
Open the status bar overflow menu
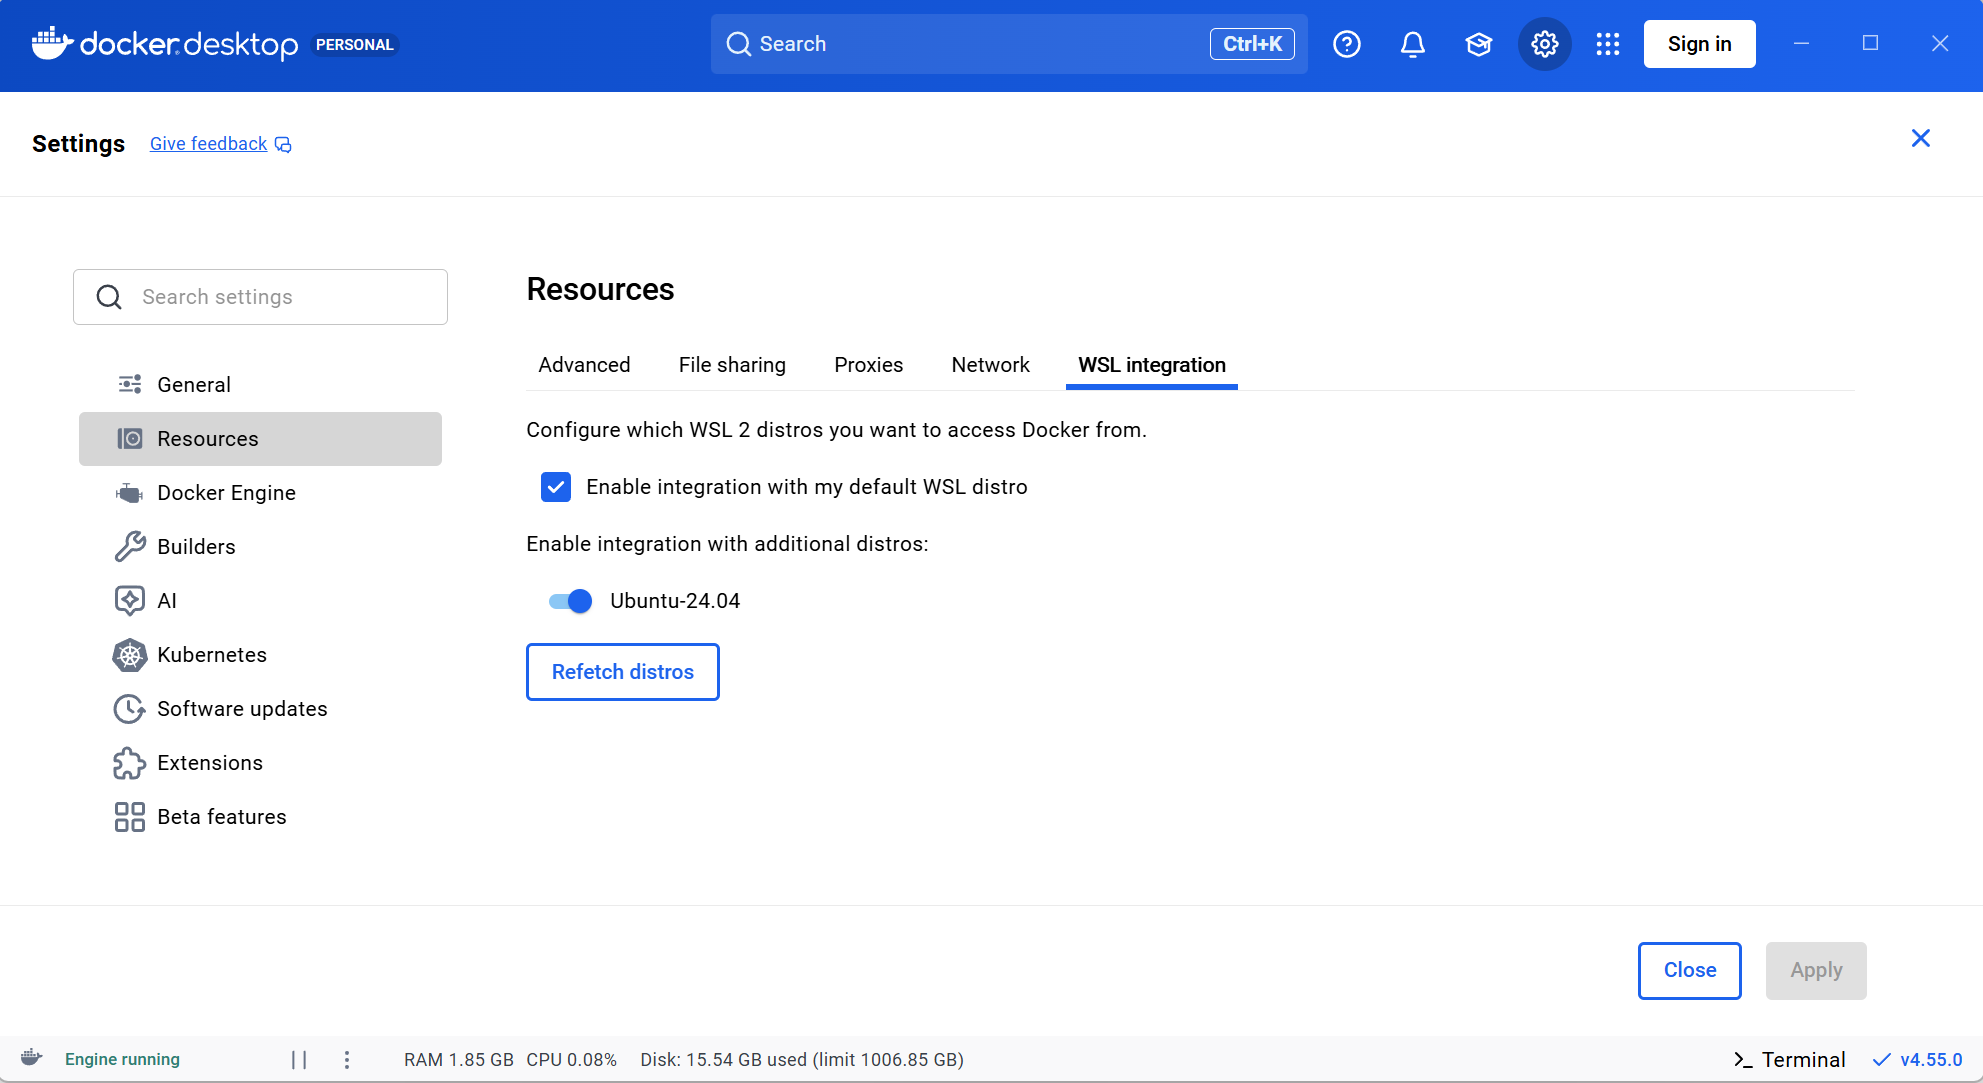(347, 1059)
